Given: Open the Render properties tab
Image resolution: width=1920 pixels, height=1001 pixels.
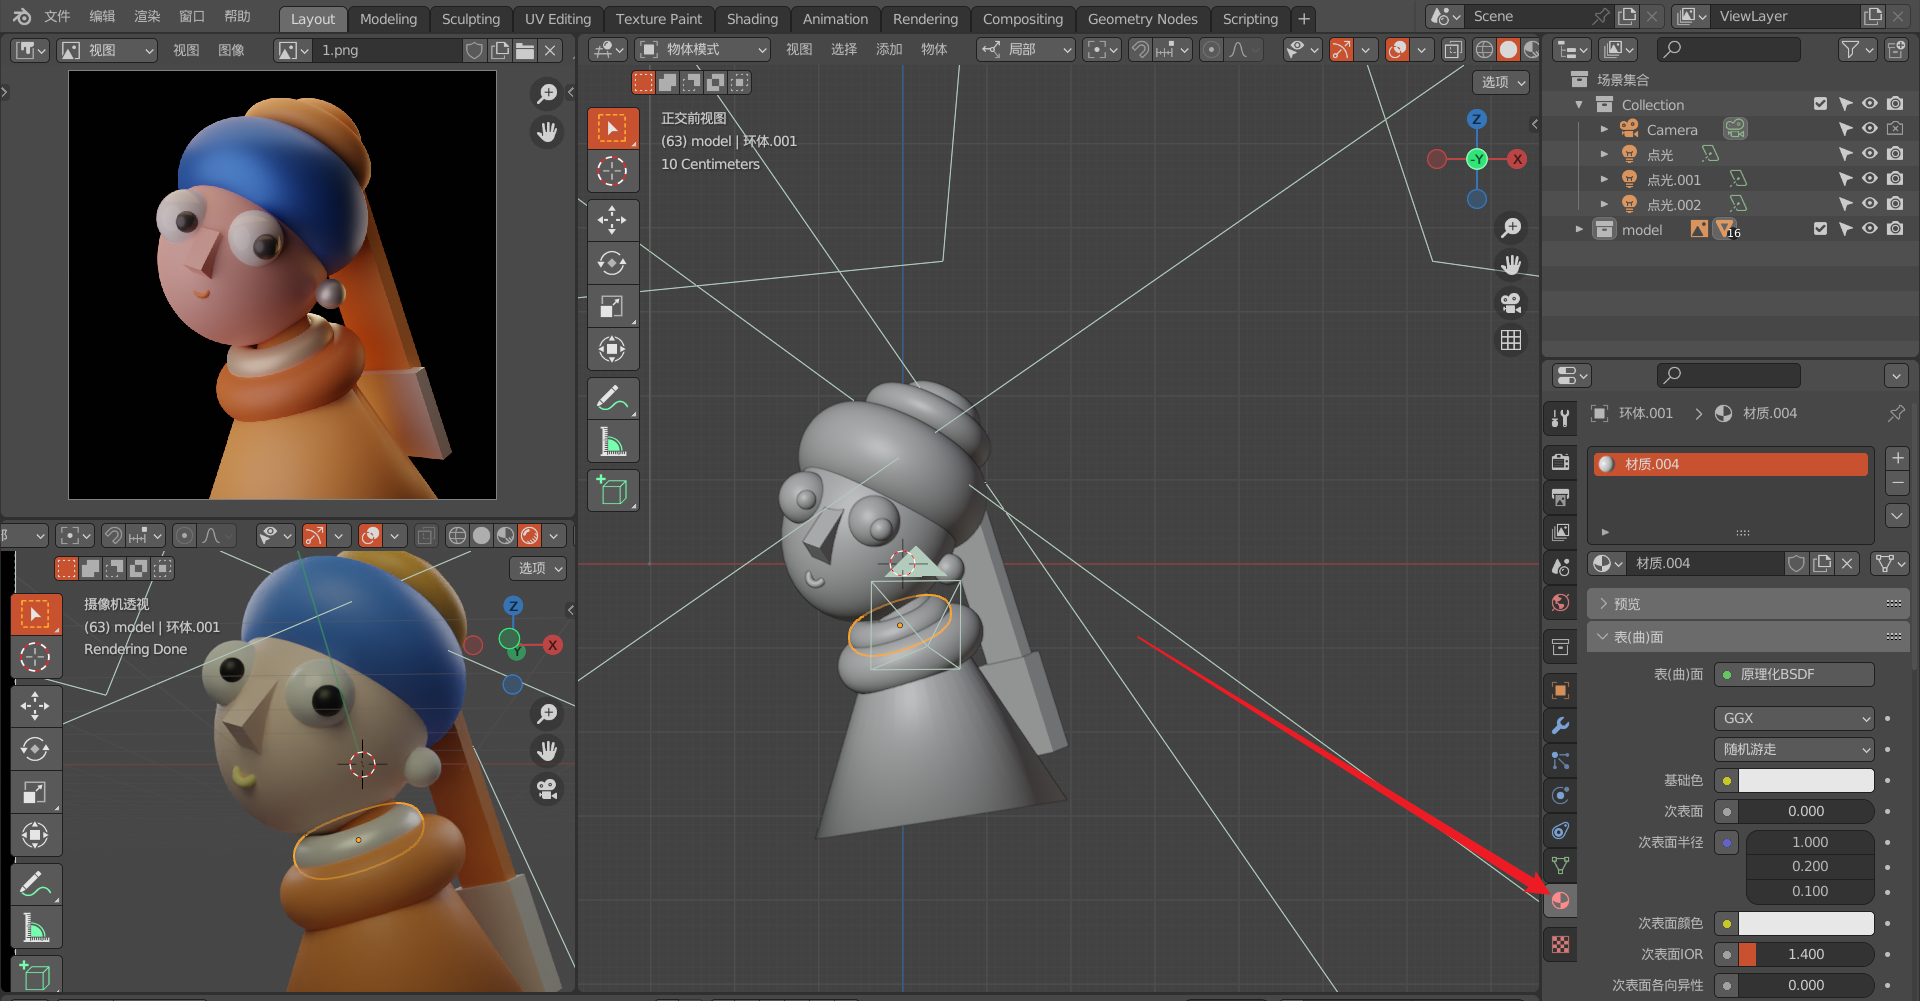Looking at the screenshot, I should pyautogui.click(x=1560, y=461).
